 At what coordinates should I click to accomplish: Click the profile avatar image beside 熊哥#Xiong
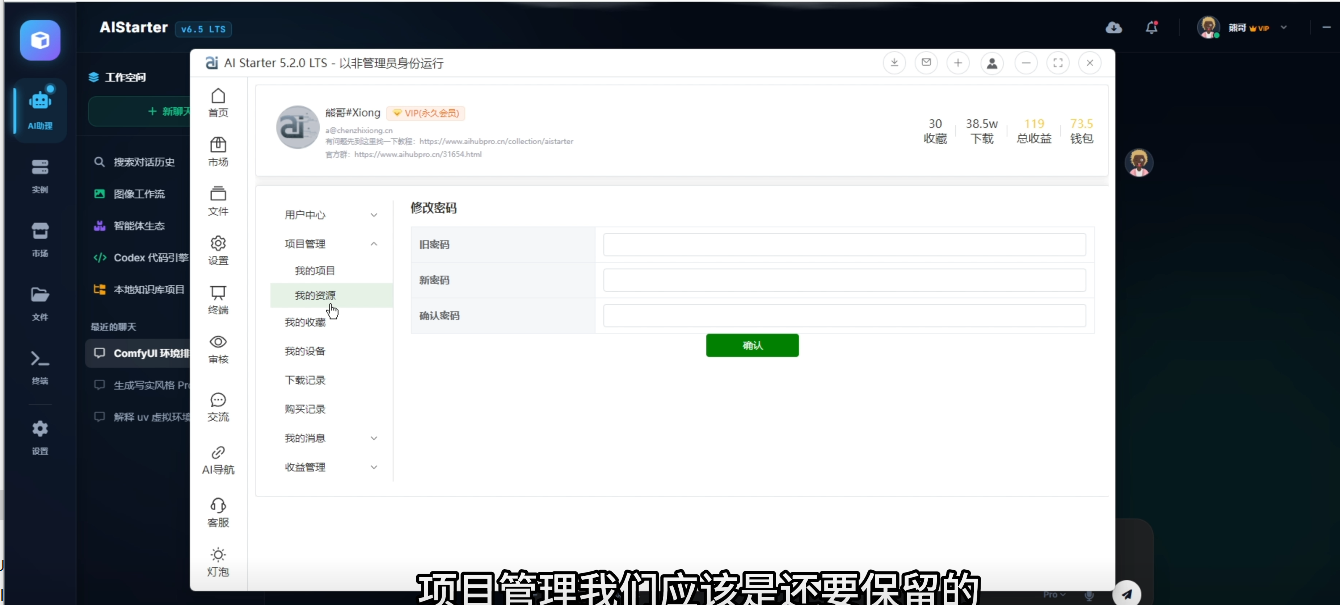[x=298, y=127]
